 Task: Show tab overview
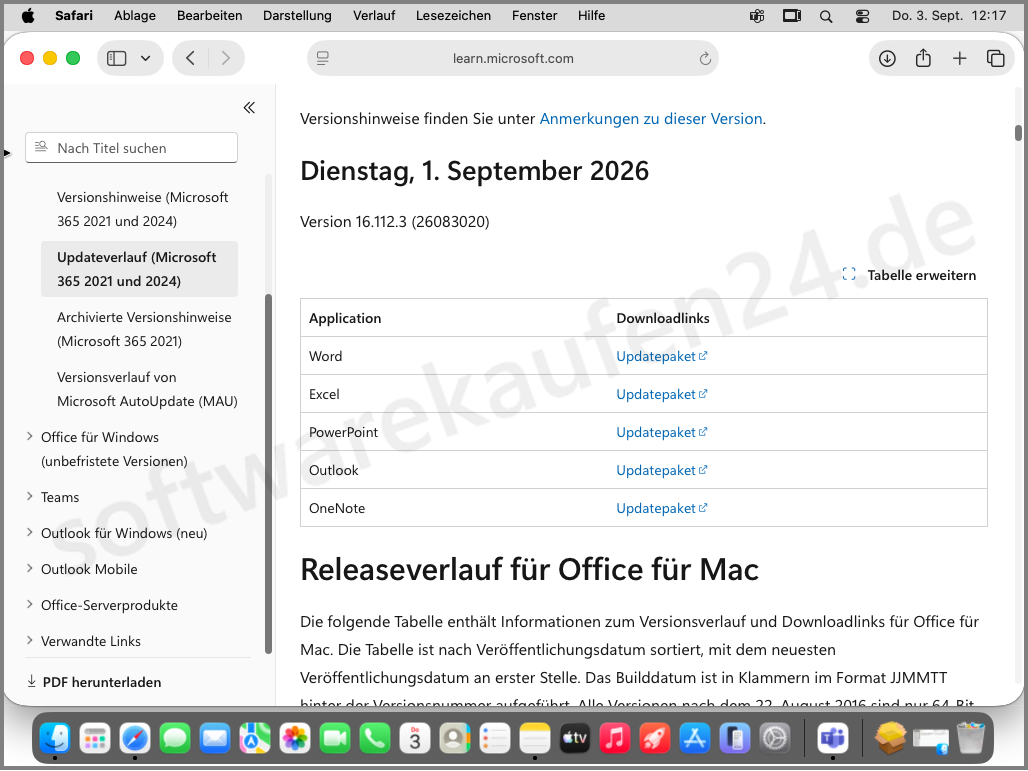tap(995, 58)
